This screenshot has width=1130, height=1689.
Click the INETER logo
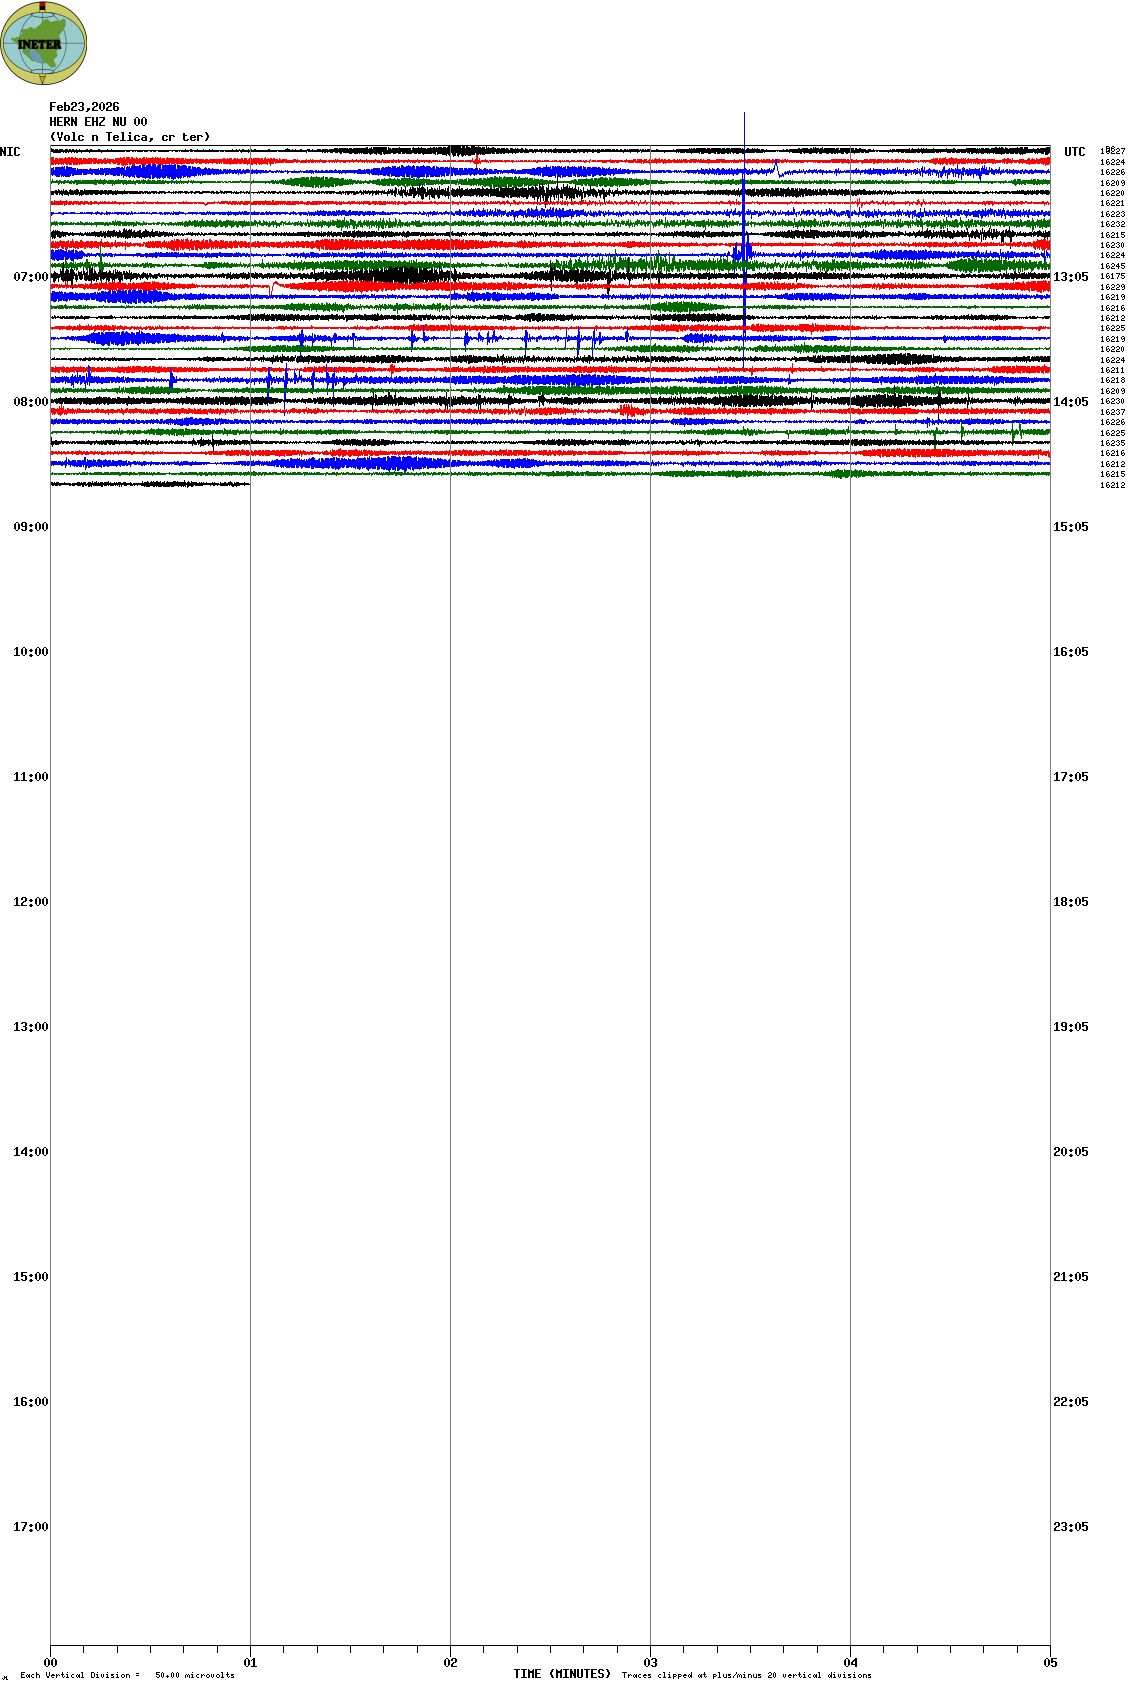[44, 43]
